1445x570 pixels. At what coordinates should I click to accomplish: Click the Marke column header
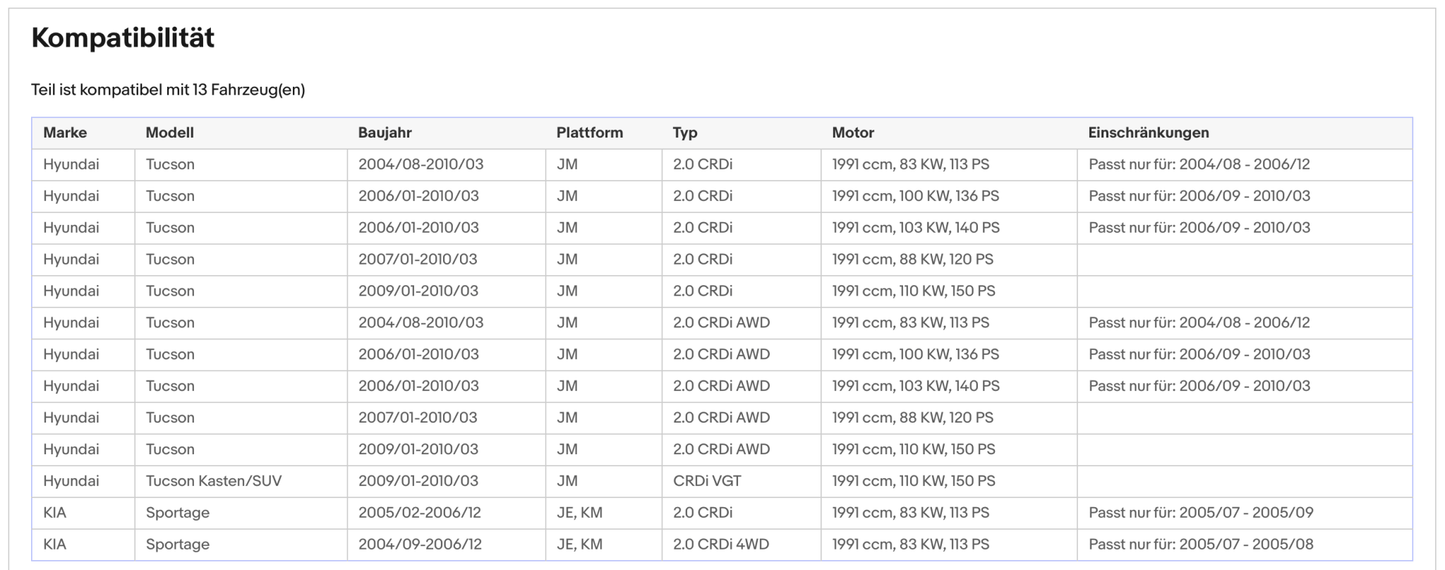(65, 133)
